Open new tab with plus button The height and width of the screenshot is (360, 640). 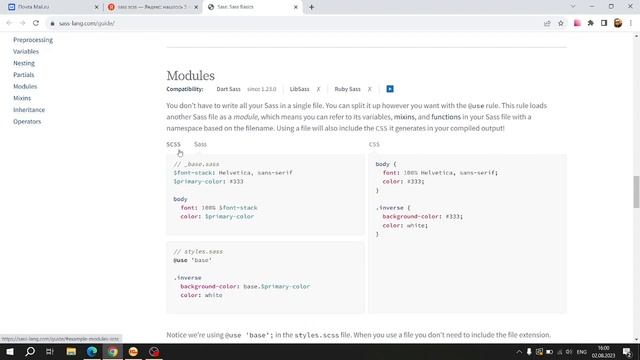pyautogui.click(x=311, y=7)
